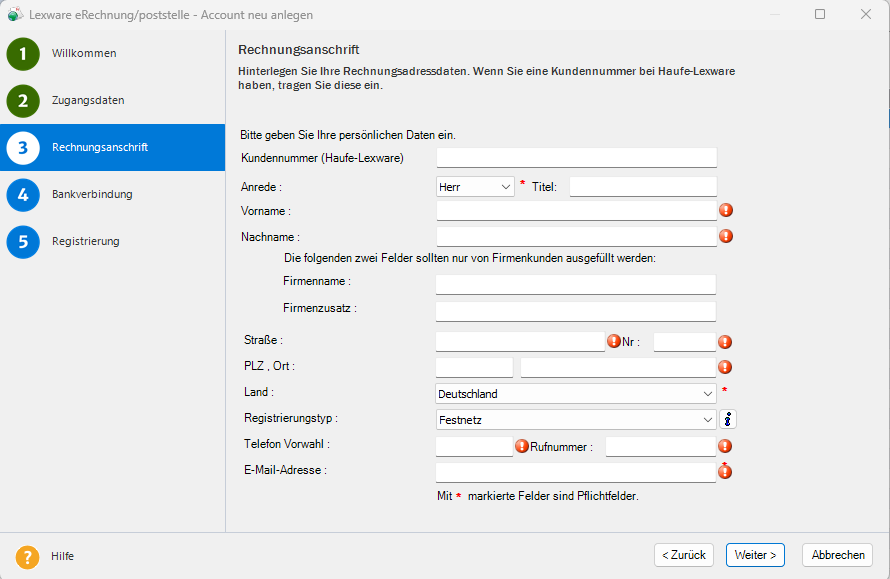
Task: Open the Hilfe link text
Action: tap(62, 556)
